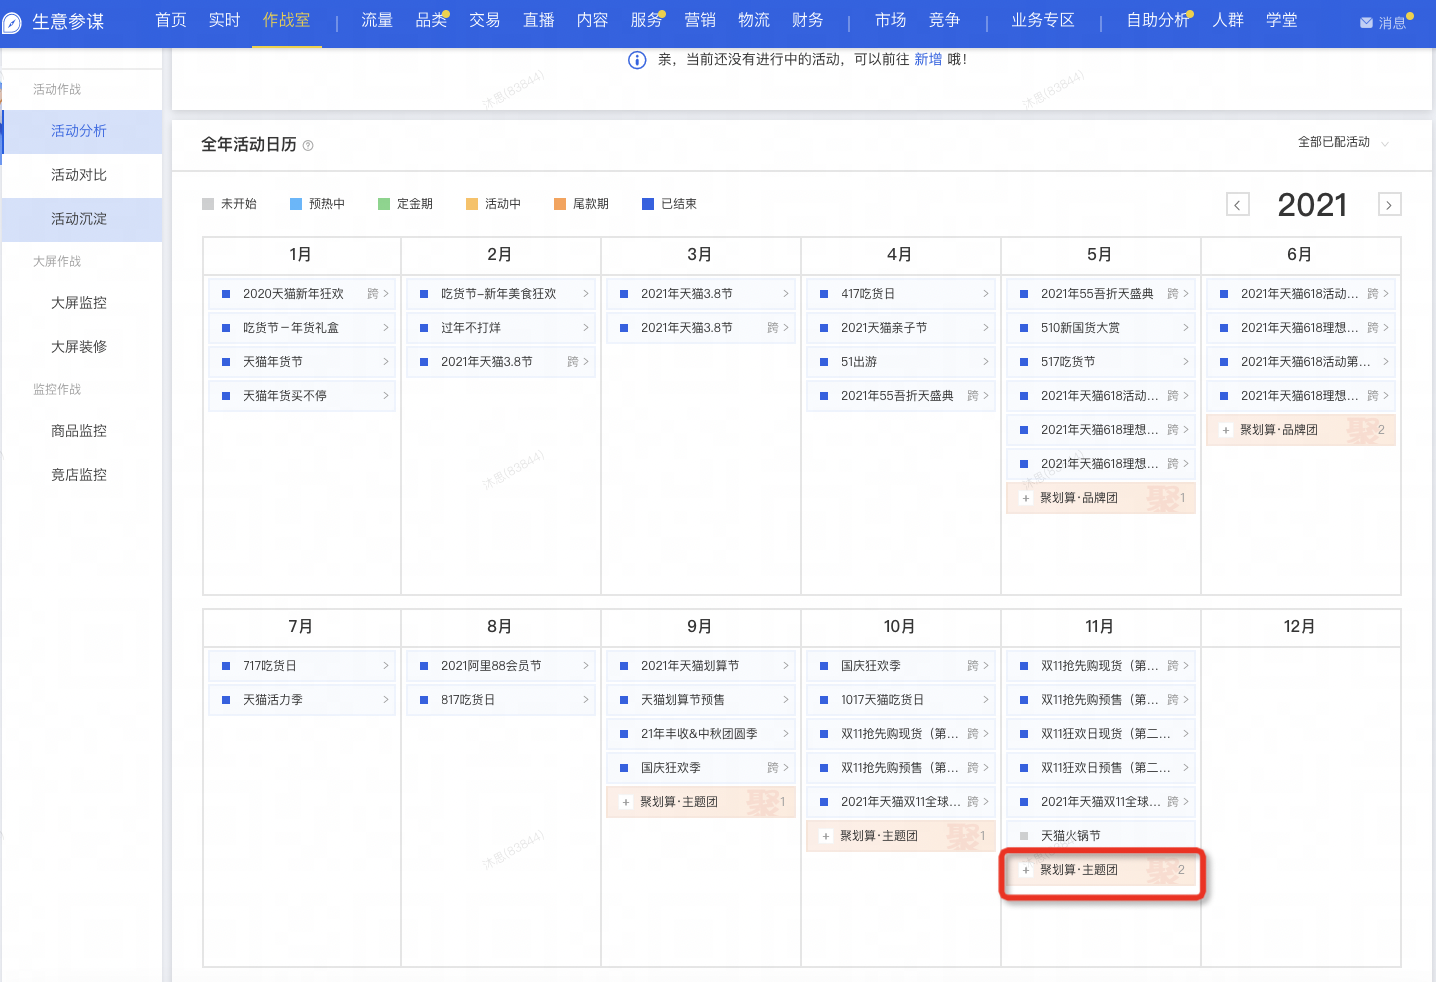
Task: Open 2021天猫亲子节 activity
Action: coord(901,328)
